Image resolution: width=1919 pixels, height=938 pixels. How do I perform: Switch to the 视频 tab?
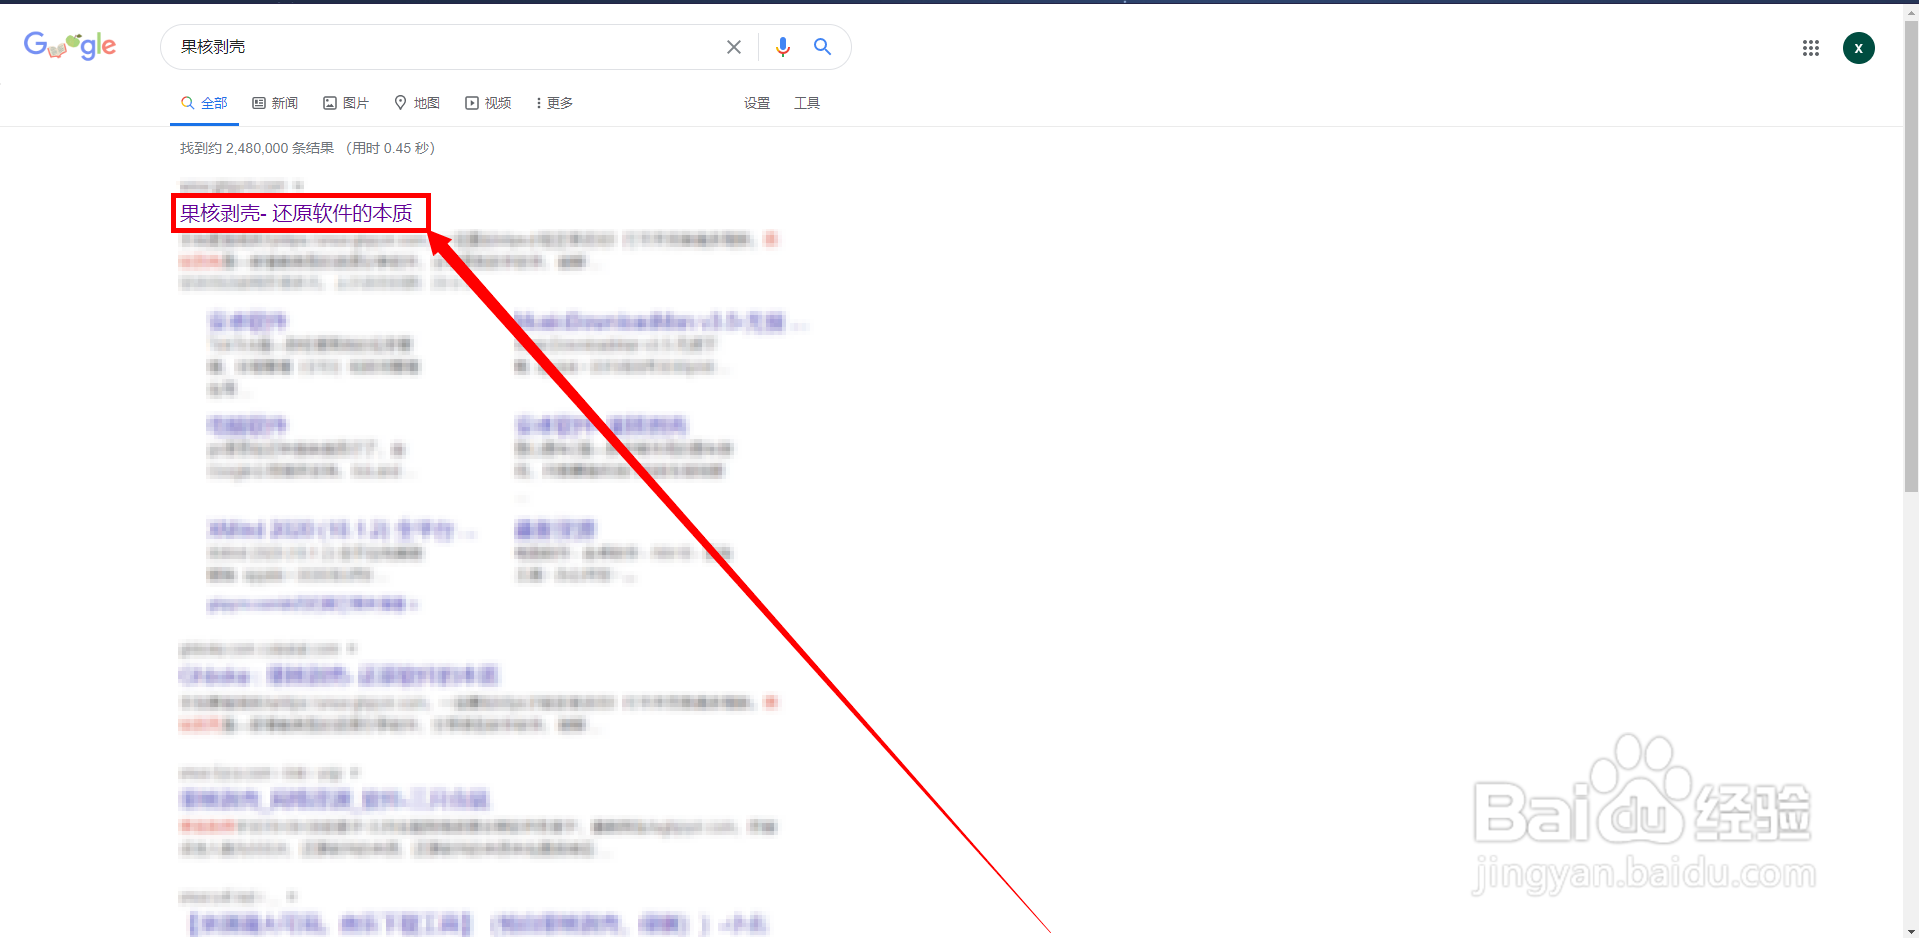488,102
